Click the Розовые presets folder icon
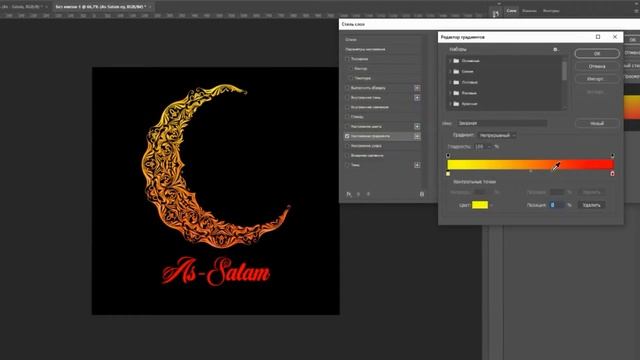Screen dimensions: 640x360 click(456, 93)
